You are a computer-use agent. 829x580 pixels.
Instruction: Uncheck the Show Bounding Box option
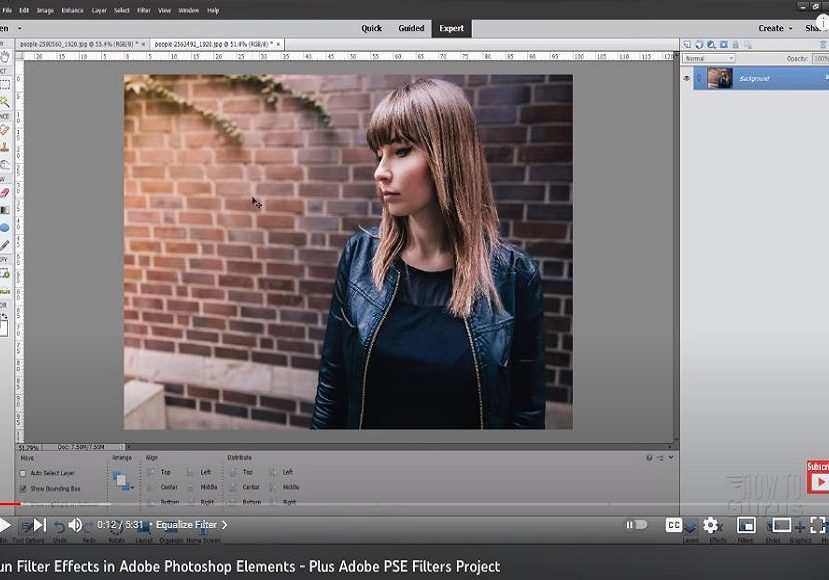tap(23, 488)
